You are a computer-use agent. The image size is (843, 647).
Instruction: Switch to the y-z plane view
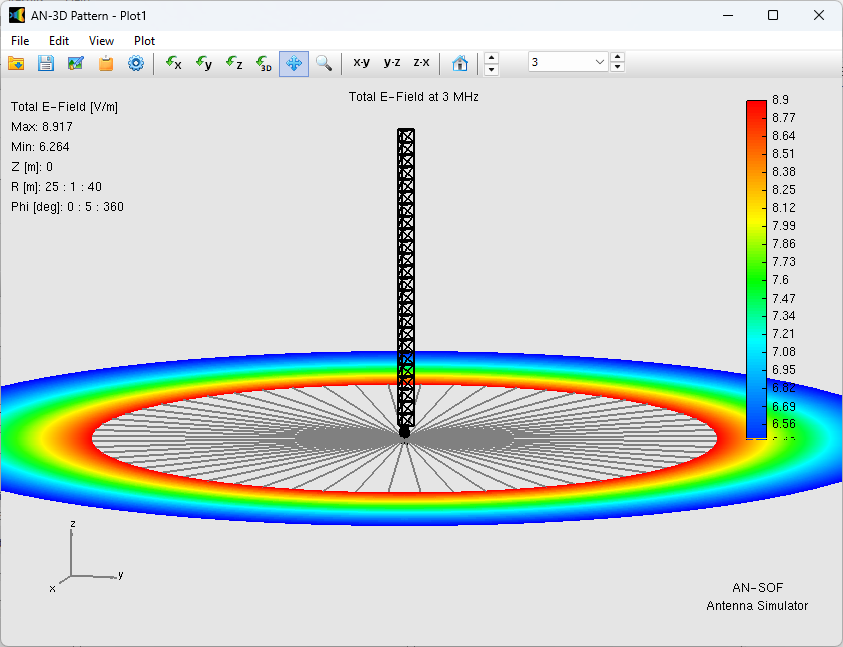[392, 63]
